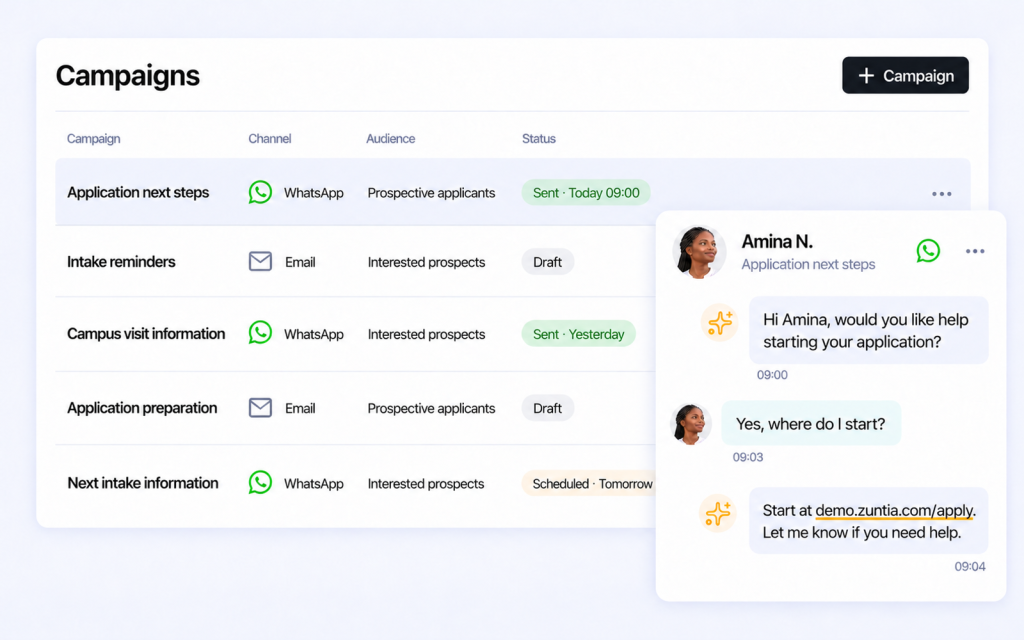The height and width of the screenshot is (640, 1024).
Task: Open the demo.zuntia.com/apply link
Action: [x=894, y=511]
